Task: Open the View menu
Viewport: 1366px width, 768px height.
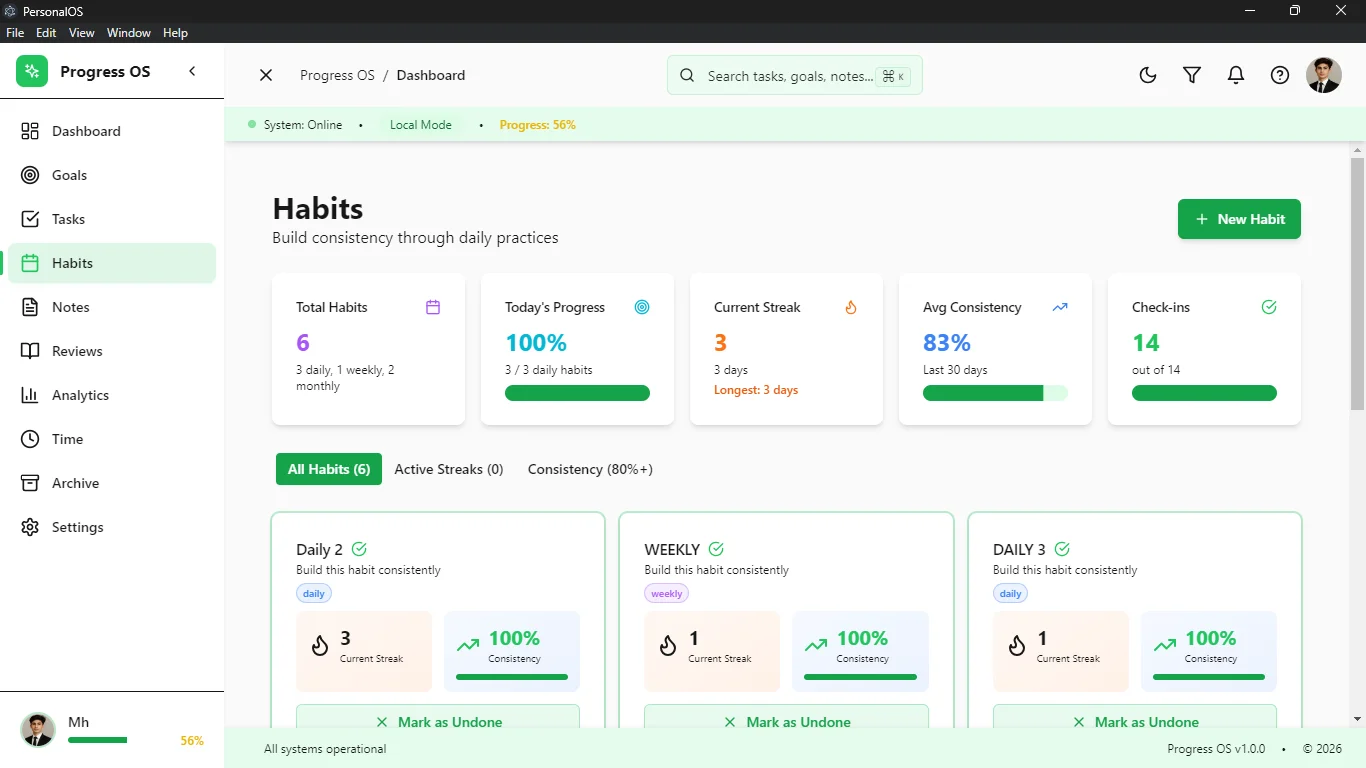Action: (82, 33)
